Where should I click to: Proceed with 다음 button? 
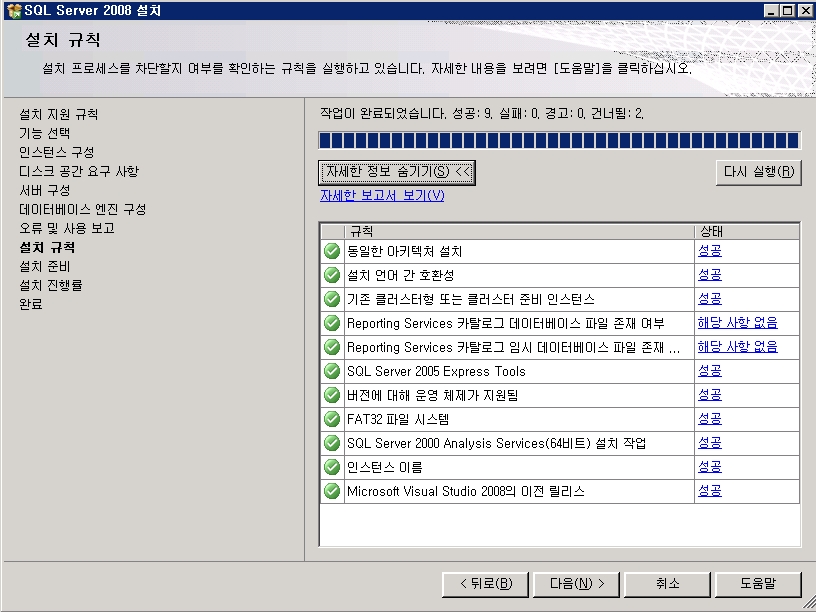pyautogui.click(x=577, y=584)
